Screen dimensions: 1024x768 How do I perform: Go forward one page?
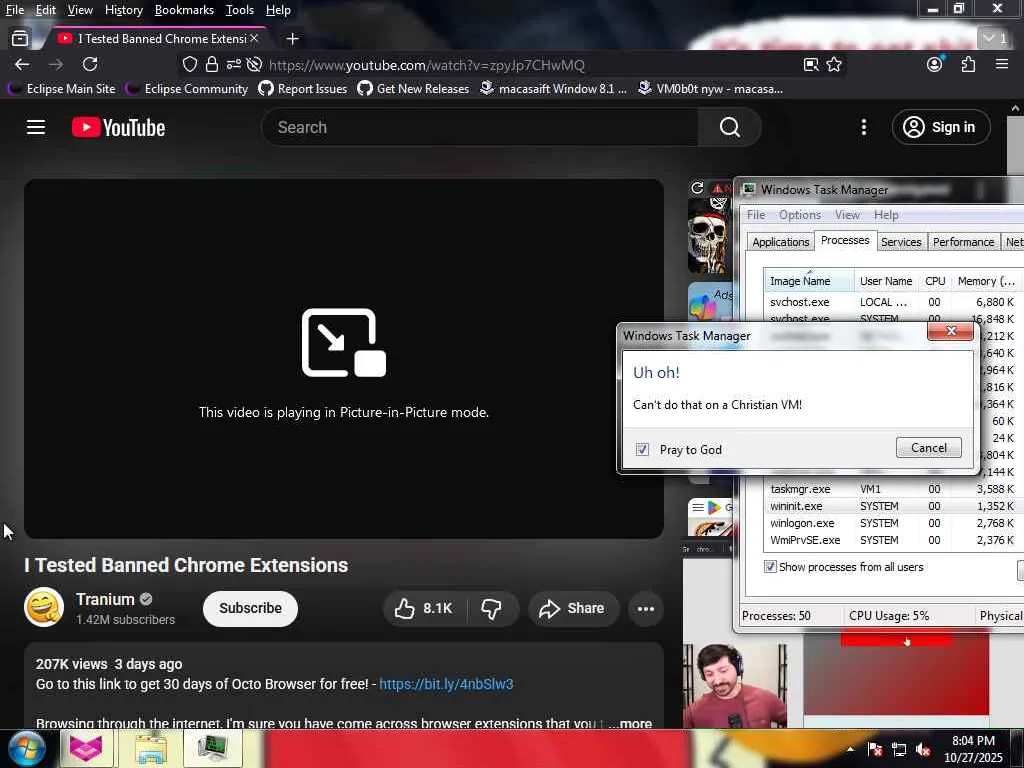(x=56, y=65)
